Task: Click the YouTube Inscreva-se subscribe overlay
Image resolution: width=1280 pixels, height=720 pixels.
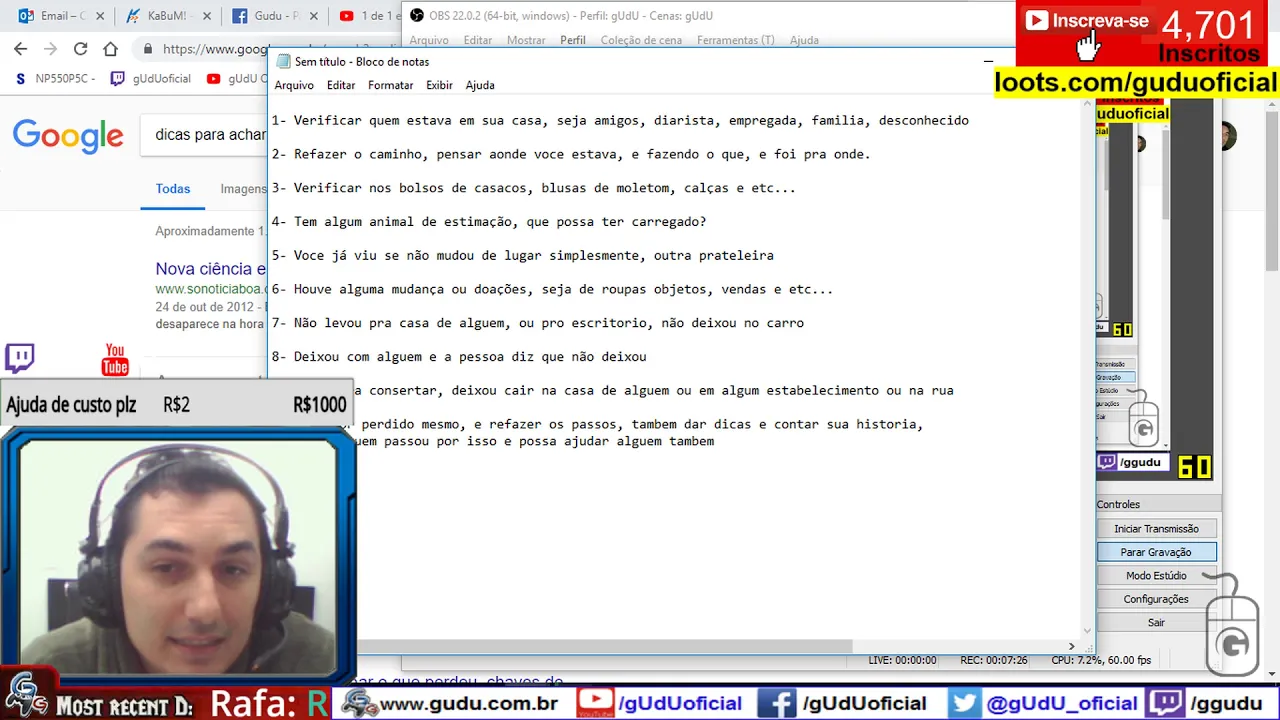Action: click(1088, 21)
